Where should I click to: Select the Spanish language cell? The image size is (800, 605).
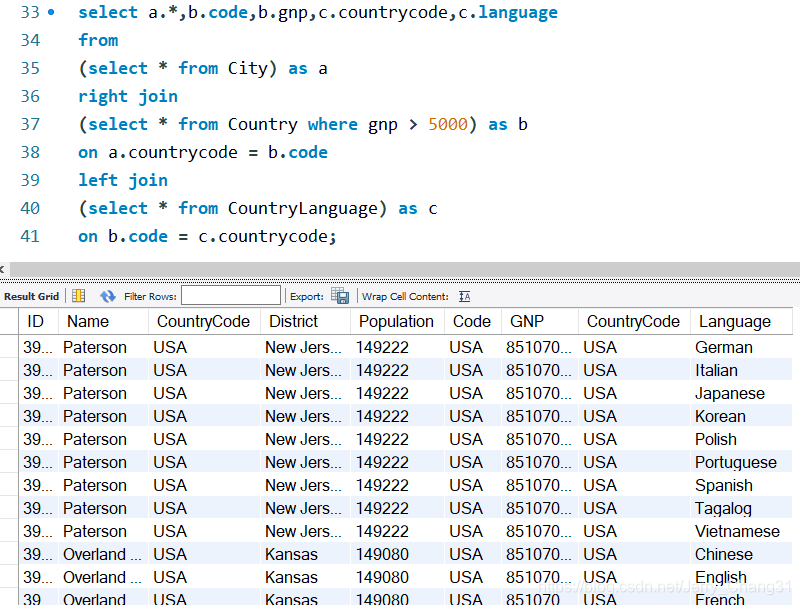pos(741,485)
